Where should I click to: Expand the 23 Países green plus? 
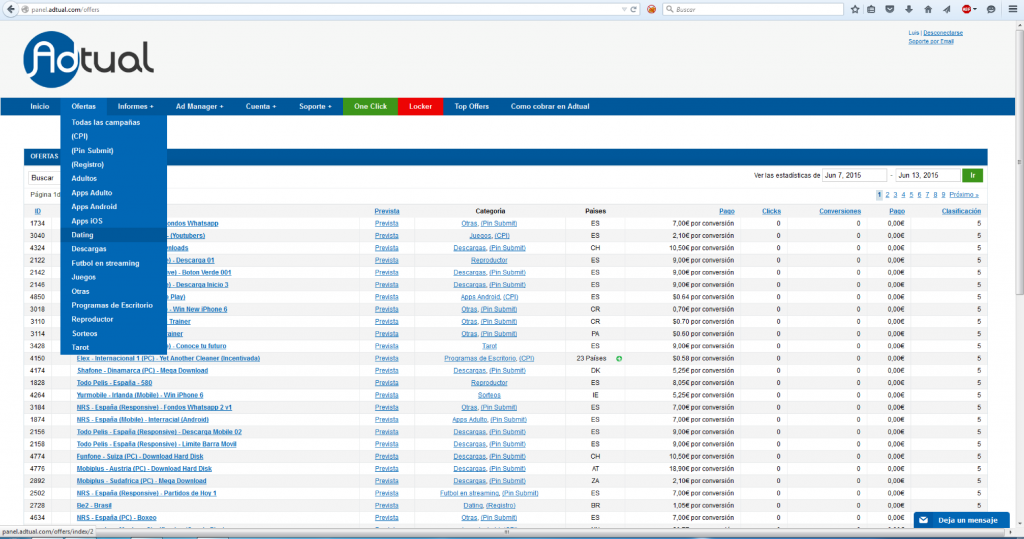point(619,358)
